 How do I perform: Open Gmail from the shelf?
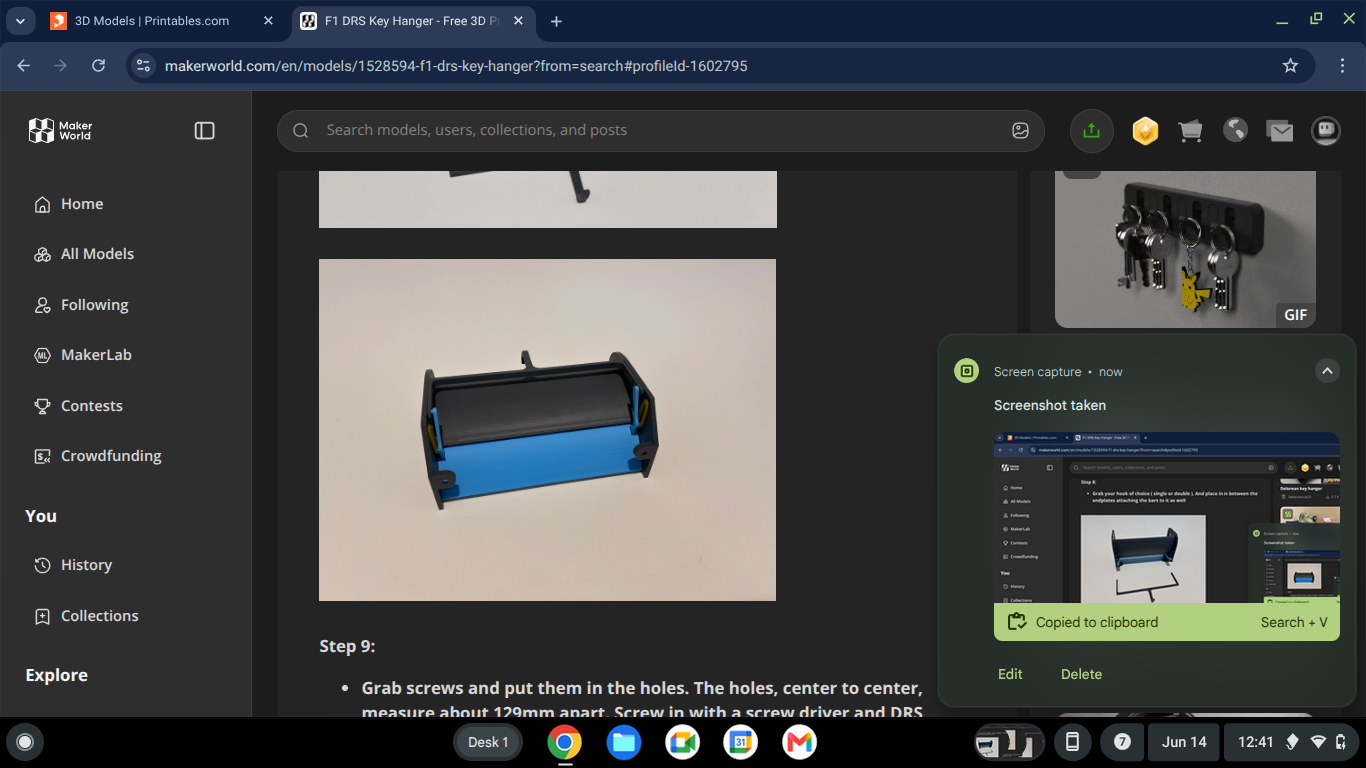(799, 742)
